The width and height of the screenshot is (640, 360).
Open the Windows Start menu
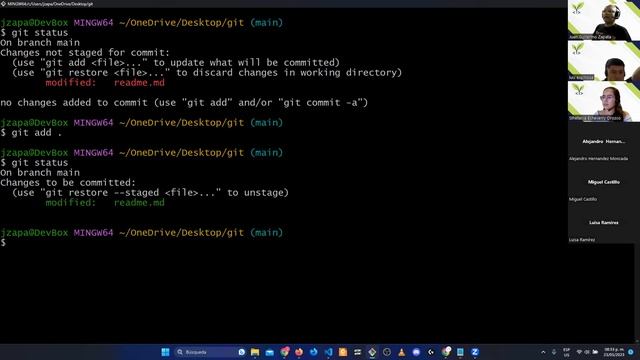[165, 352]
